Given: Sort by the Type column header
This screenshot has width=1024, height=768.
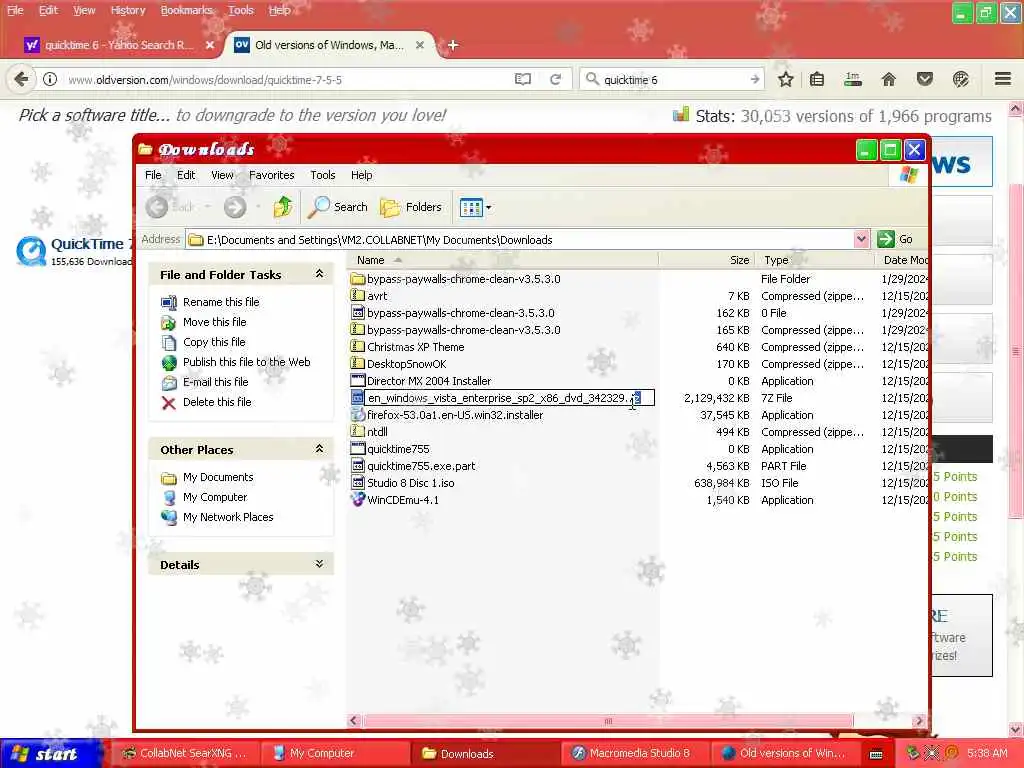Looking at the screenshot, I should (814, 260).
